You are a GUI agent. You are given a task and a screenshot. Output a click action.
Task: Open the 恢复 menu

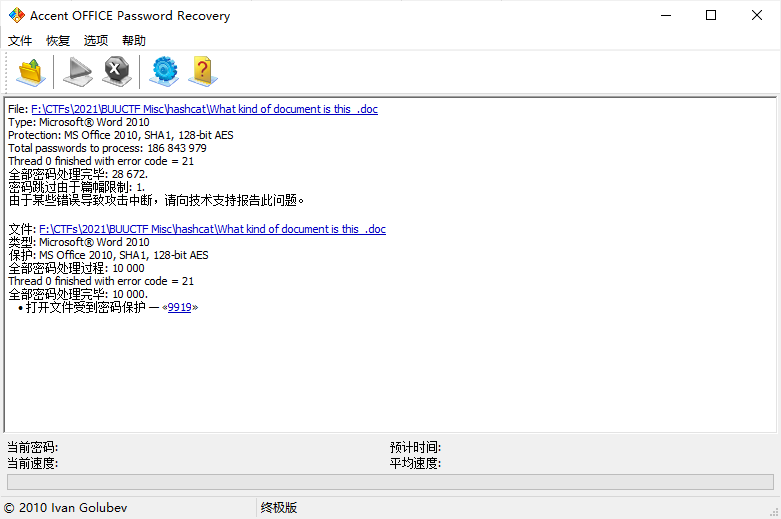58,41
